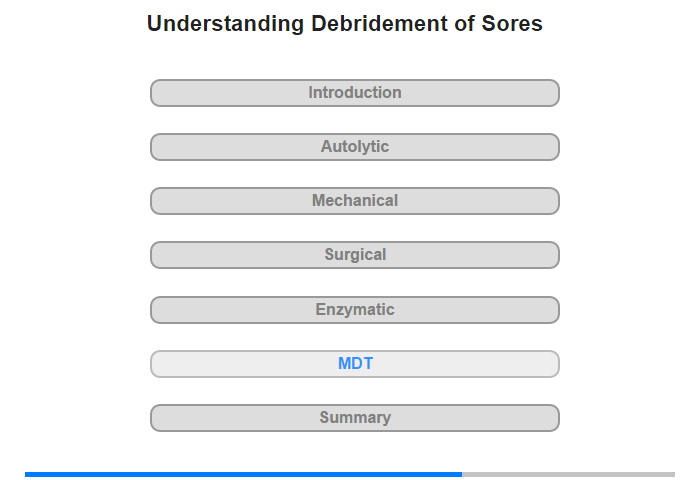The height and width of the screenshot is (480, 700).
Task: Click where blue progress meets gray
Action: (462, 474)
